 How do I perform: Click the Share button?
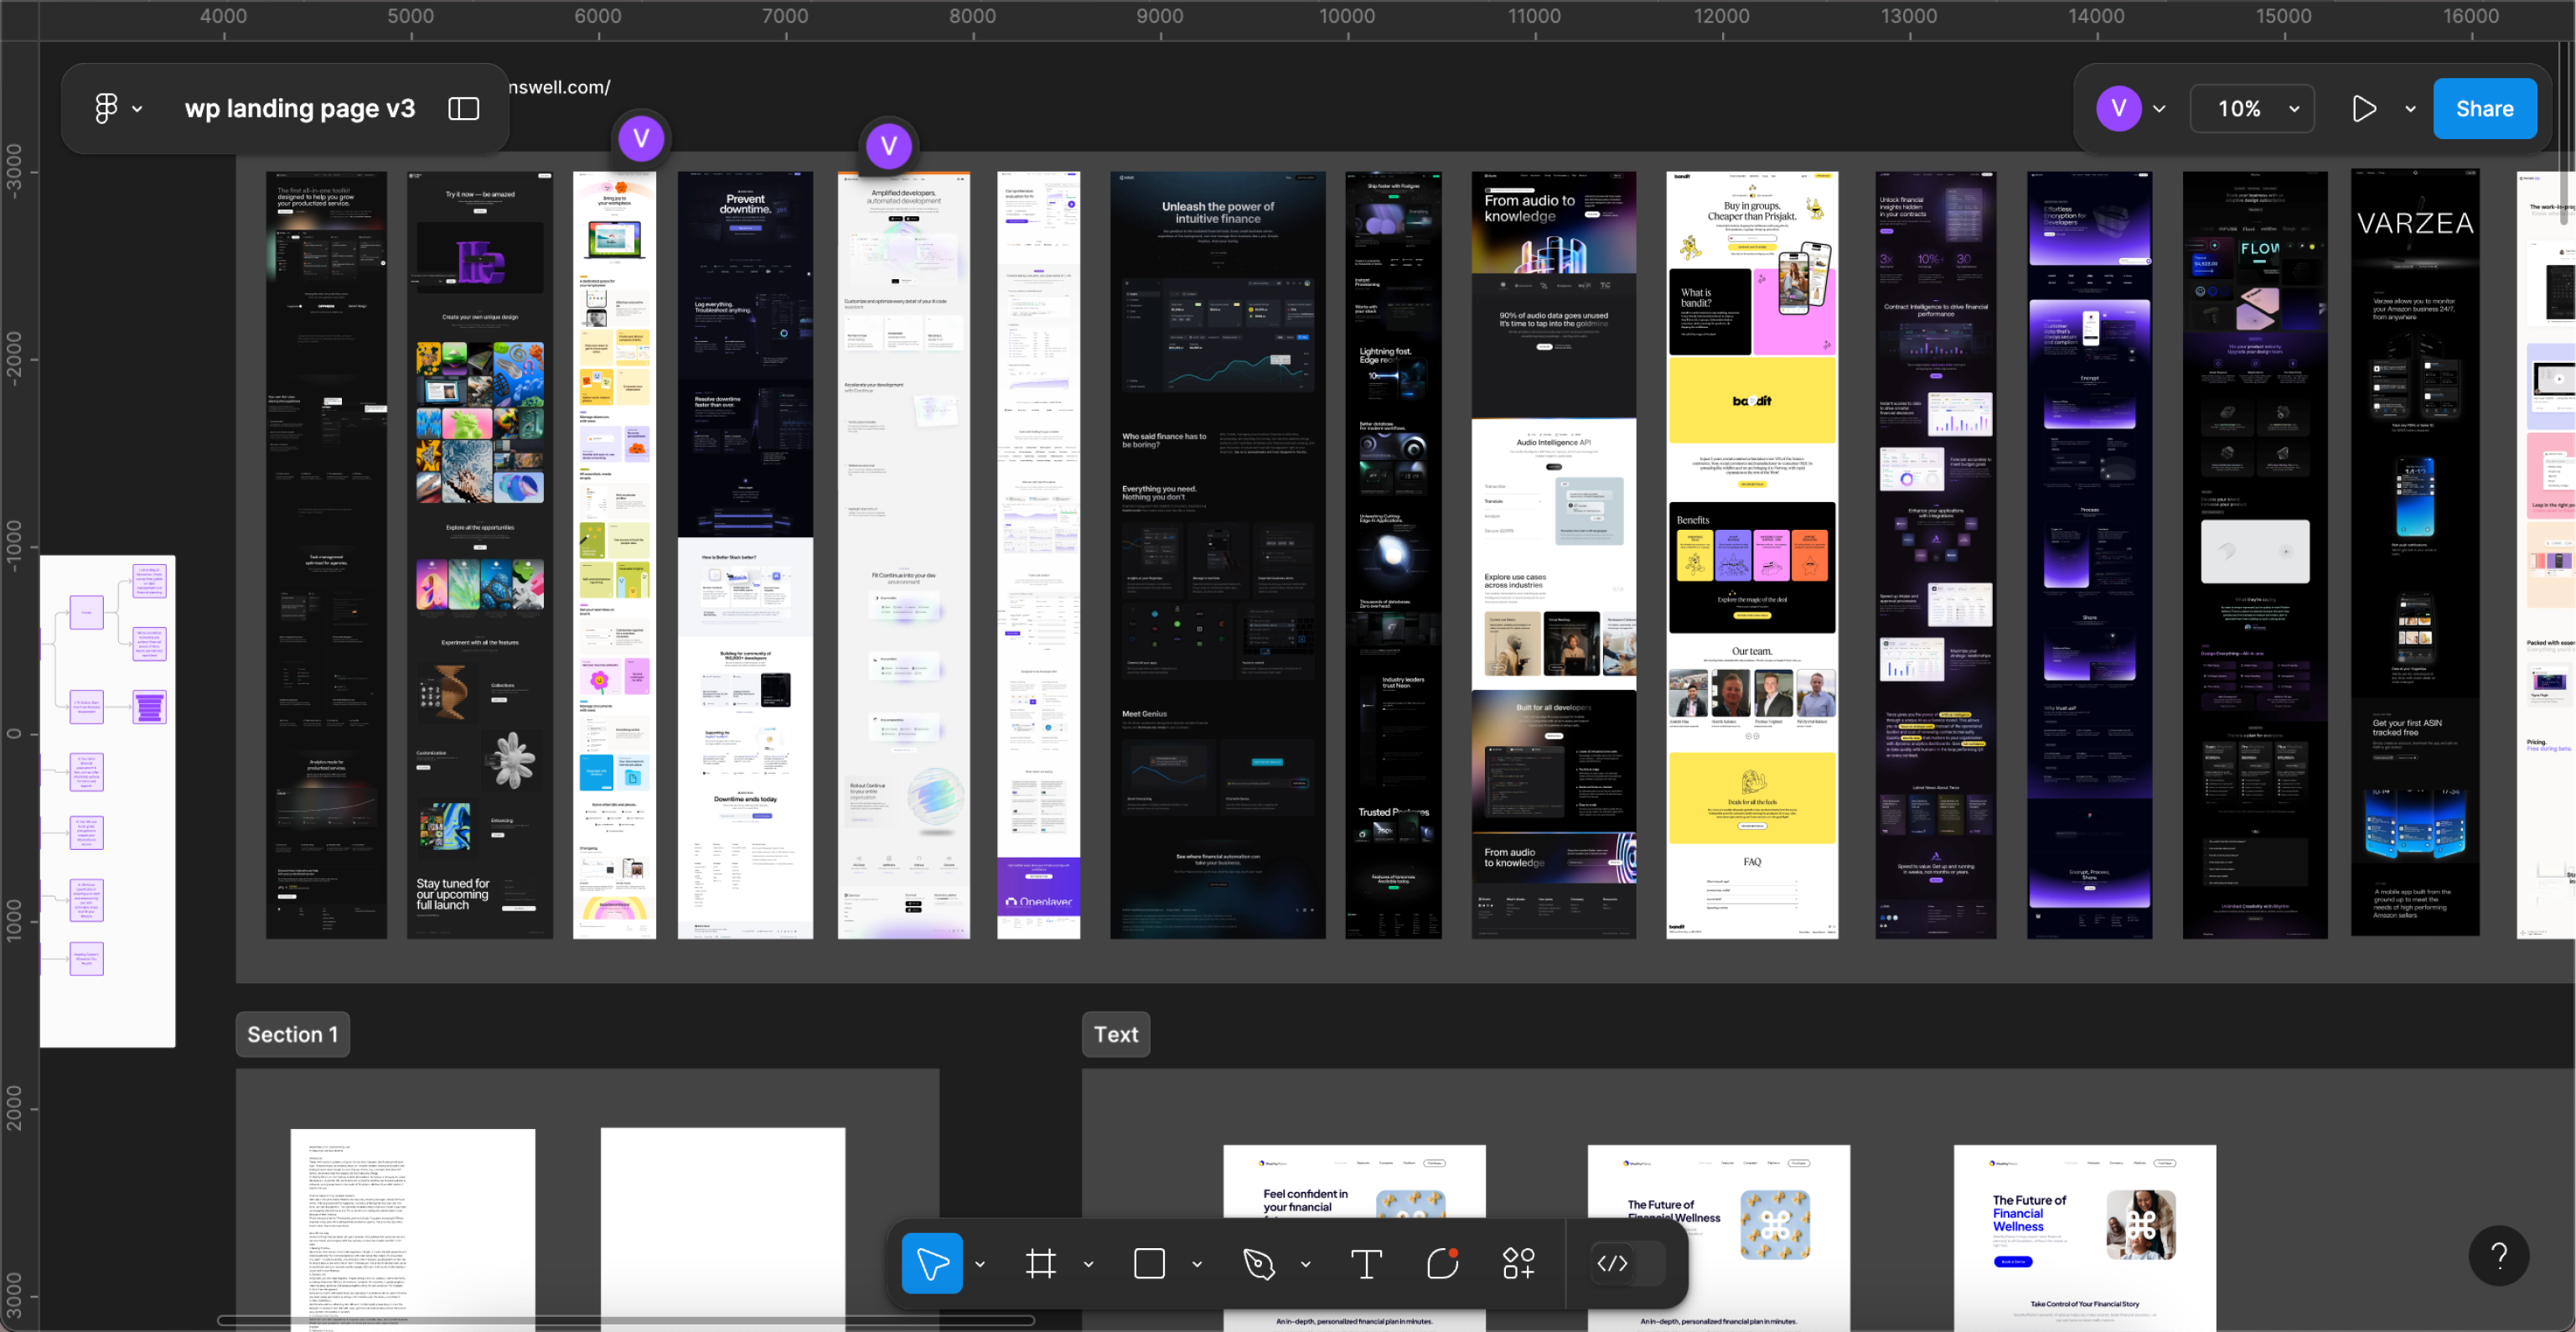click(2484, 108)
